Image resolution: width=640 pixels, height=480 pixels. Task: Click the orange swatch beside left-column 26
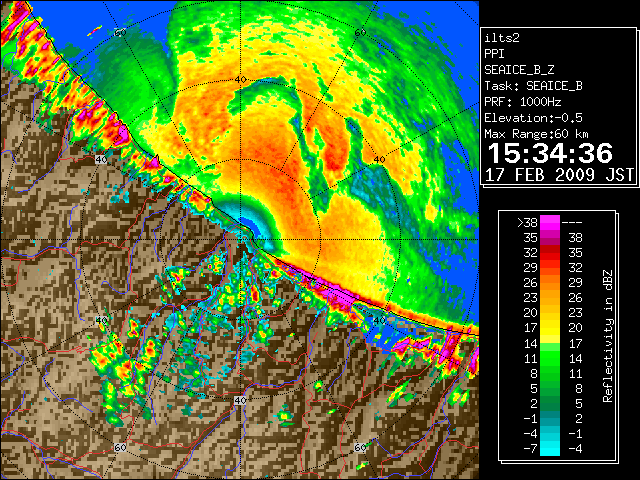tap(550, 283)
